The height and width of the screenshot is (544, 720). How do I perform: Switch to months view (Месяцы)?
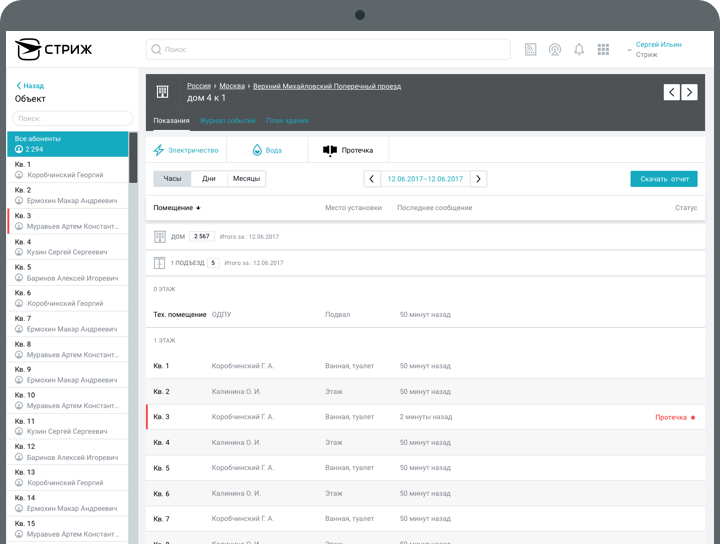[245, 179]
